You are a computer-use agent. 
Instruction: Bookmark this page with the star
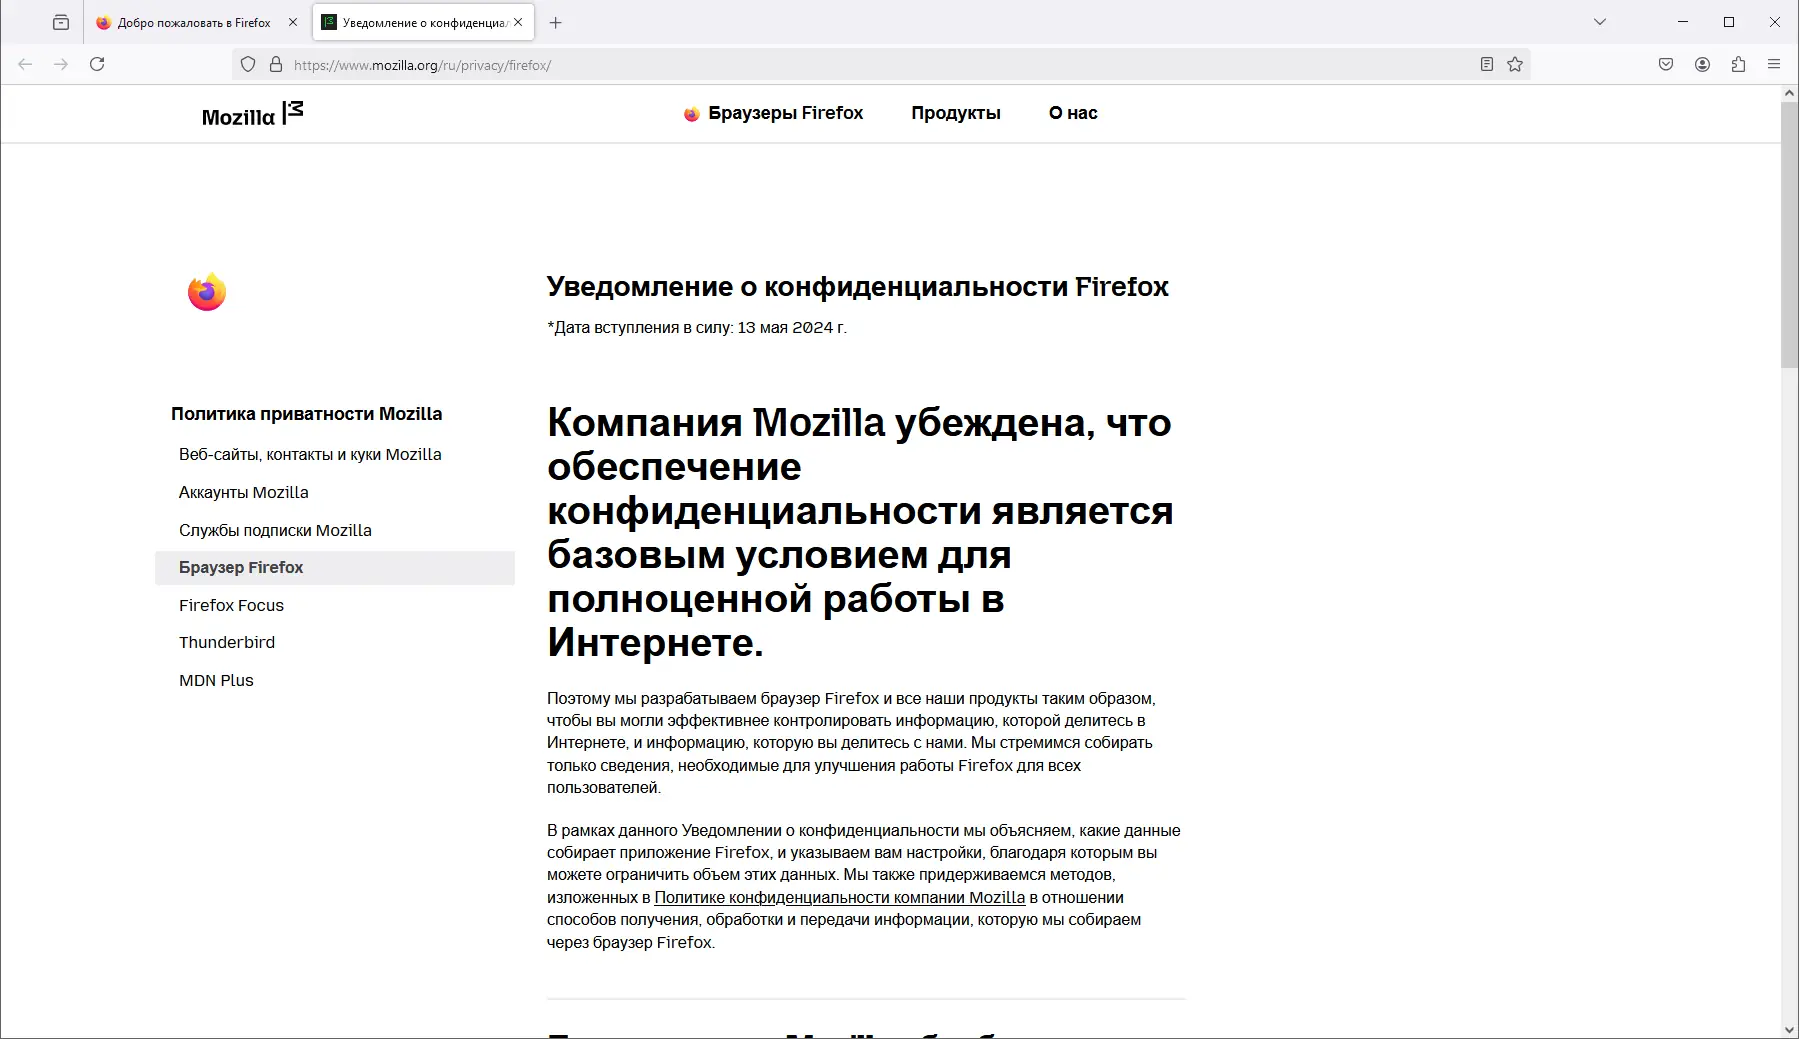[x=1514, y=63]
